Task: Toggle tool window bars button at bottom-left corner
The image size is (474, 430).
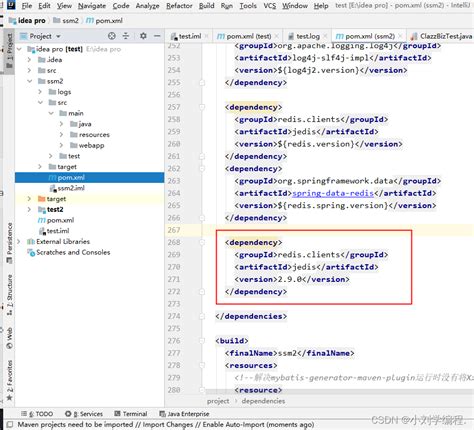Action: [10, 424]
